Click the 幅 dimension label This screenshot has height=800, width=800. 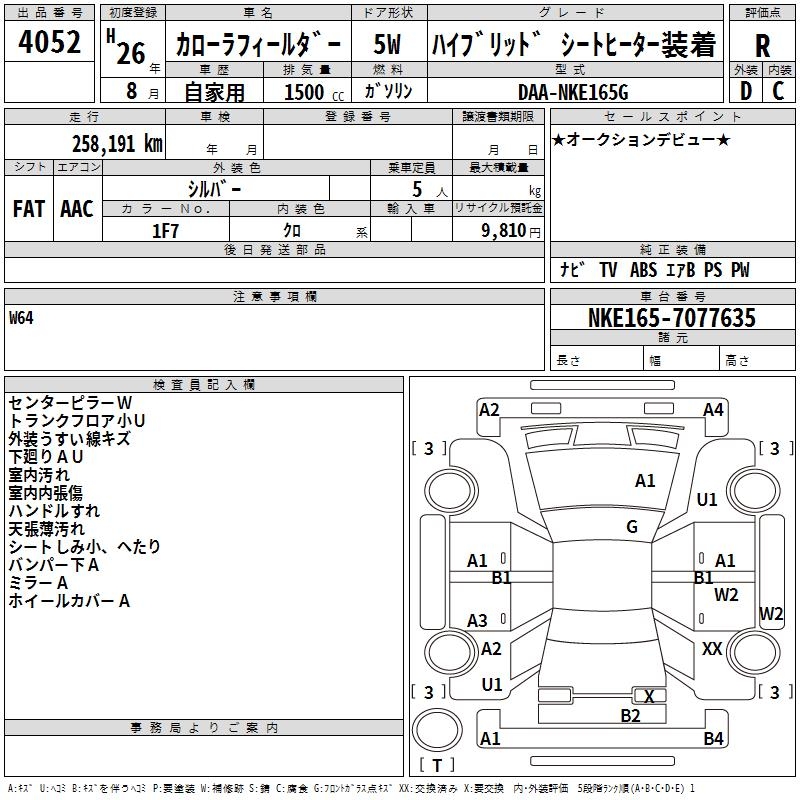655,361
